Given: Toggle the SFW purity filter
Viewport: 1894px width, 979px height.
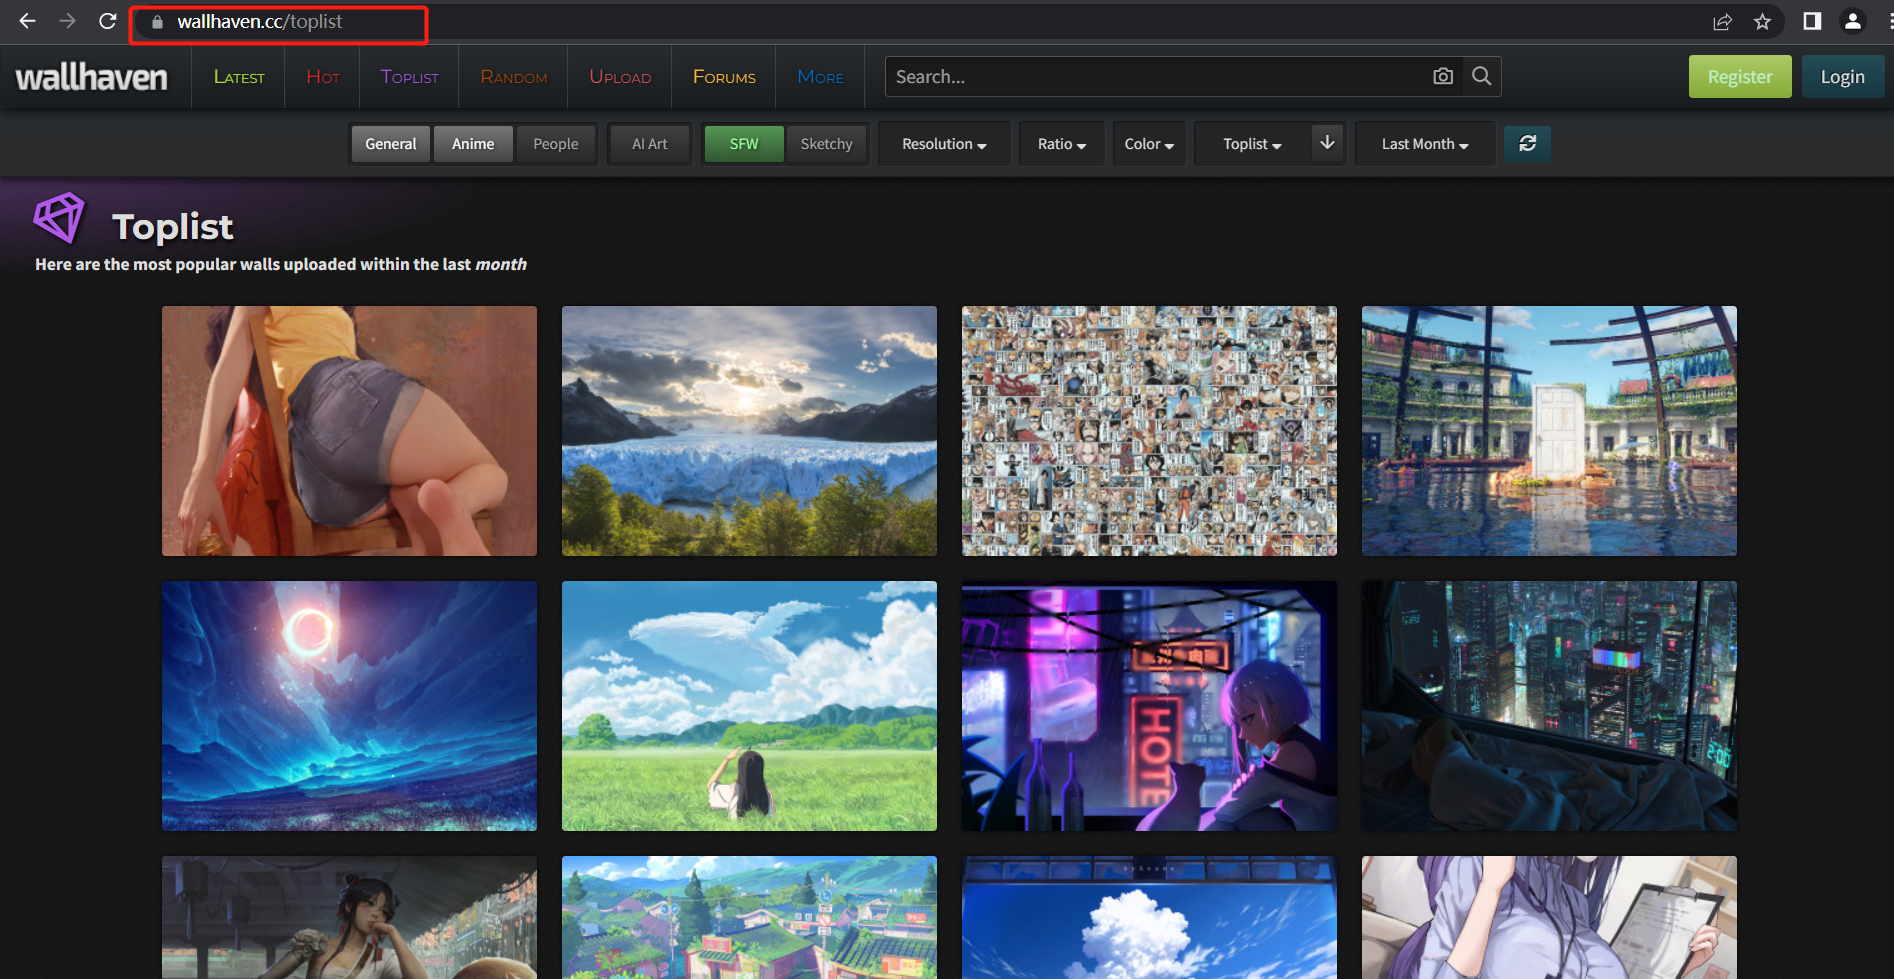Looking at the screenshot, I should 744,144.
